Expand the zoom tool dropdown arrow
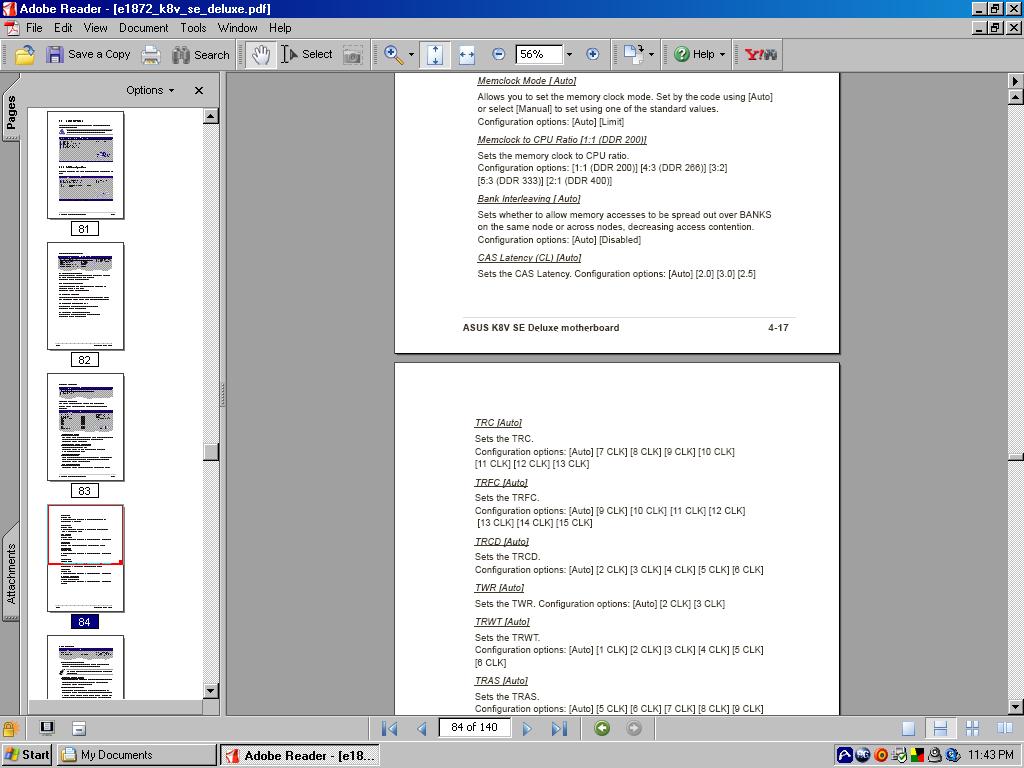 click(411, 55)
